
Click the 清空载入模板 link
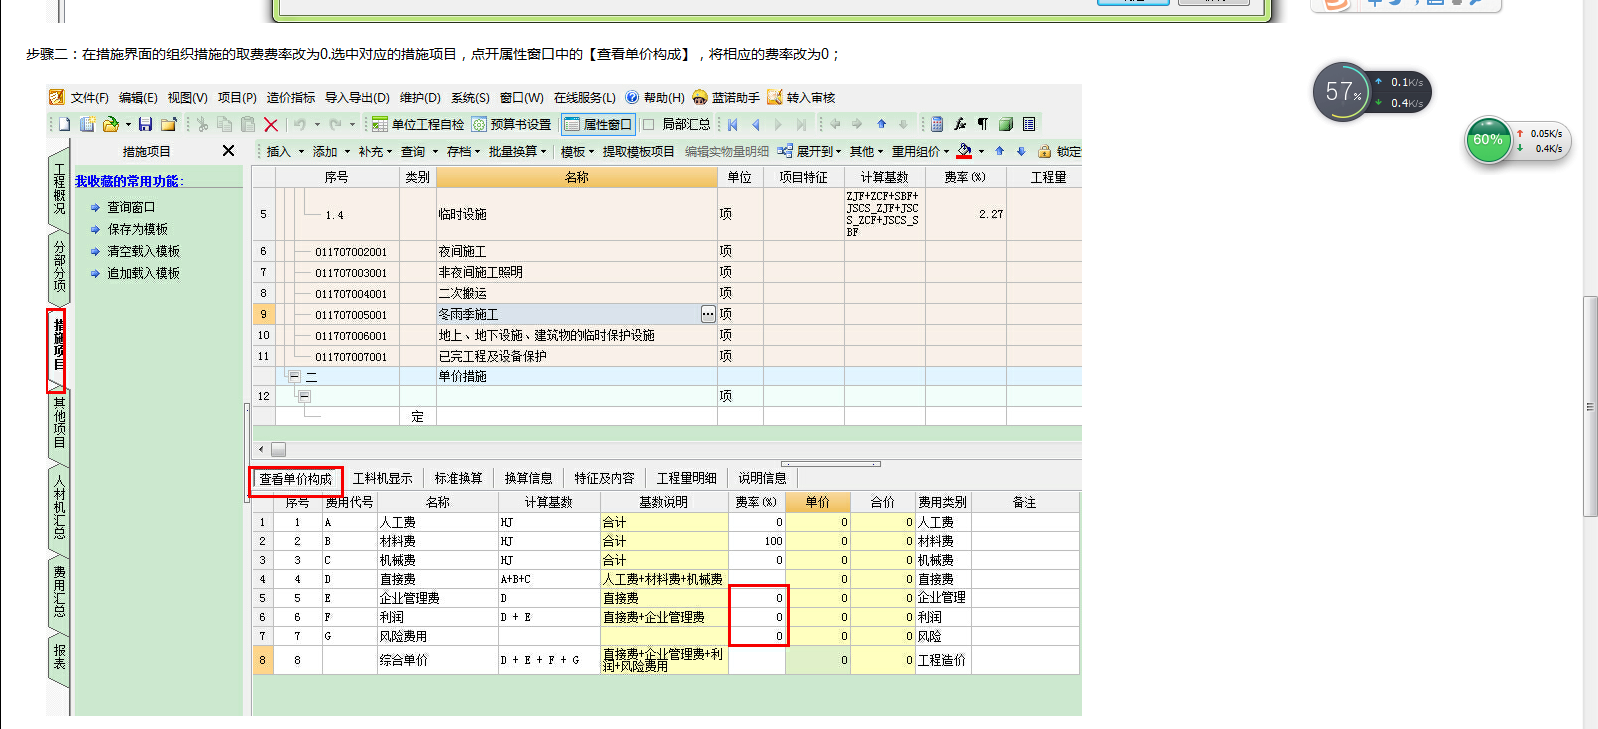point(143,251)
